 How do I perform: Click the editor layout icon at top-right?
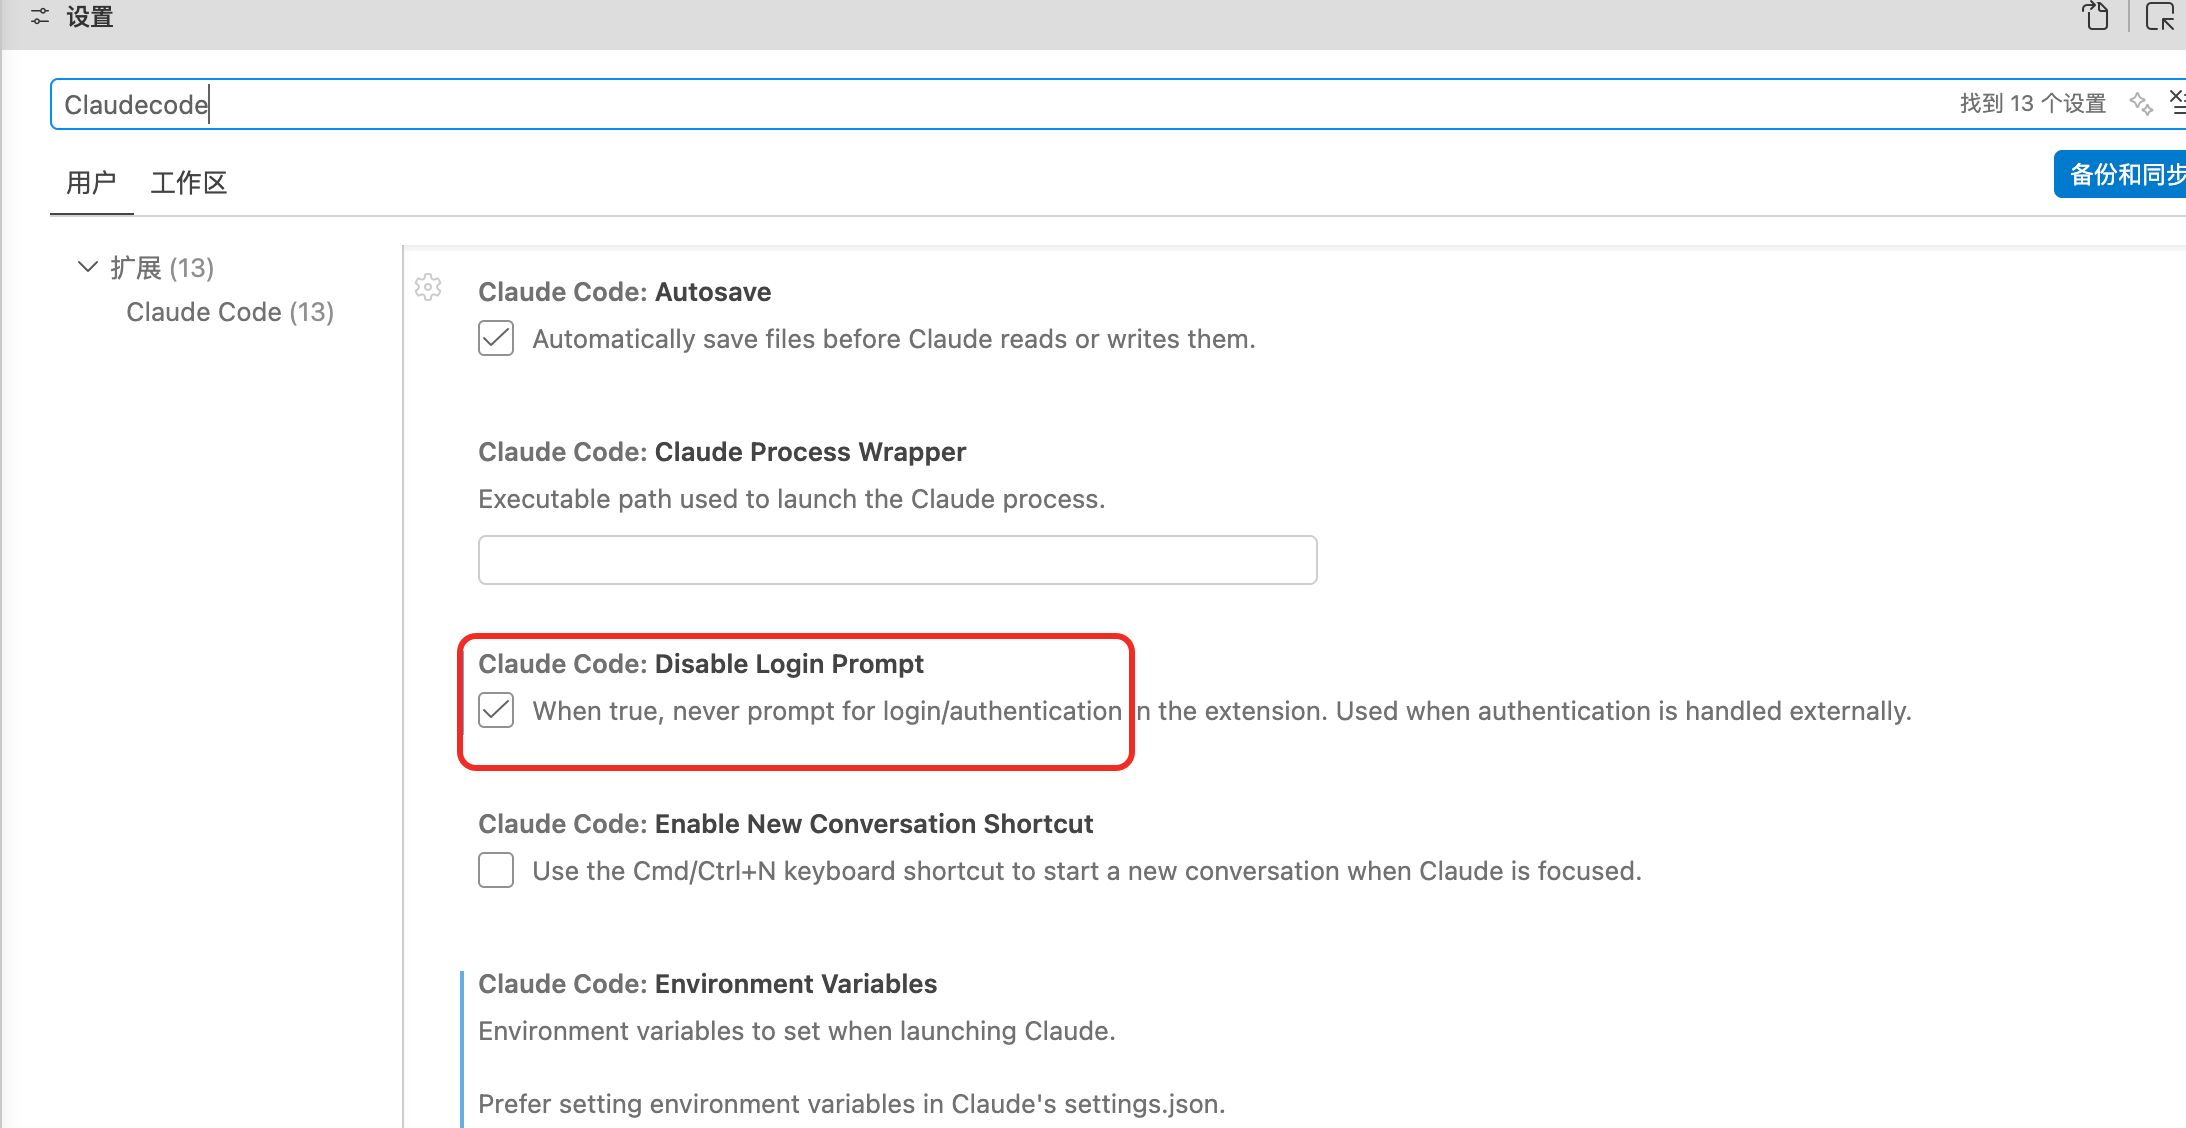2160,17
